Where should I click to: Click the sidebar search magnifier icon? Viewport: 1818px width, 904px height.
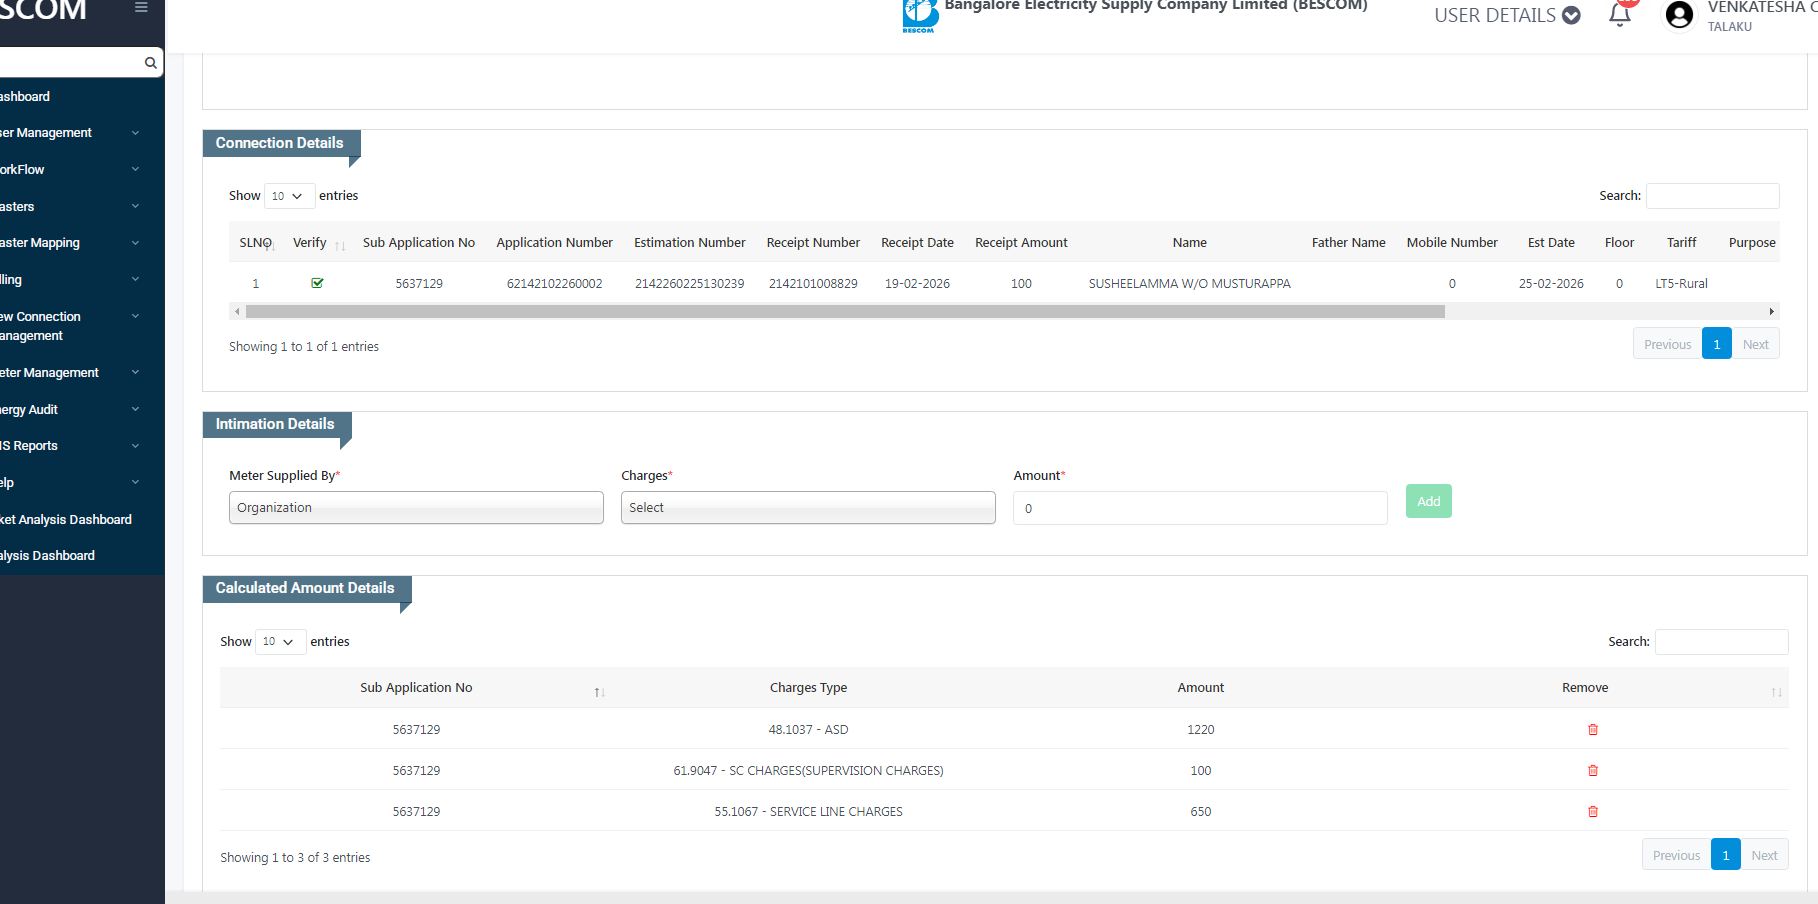click(x=150, y=63)
